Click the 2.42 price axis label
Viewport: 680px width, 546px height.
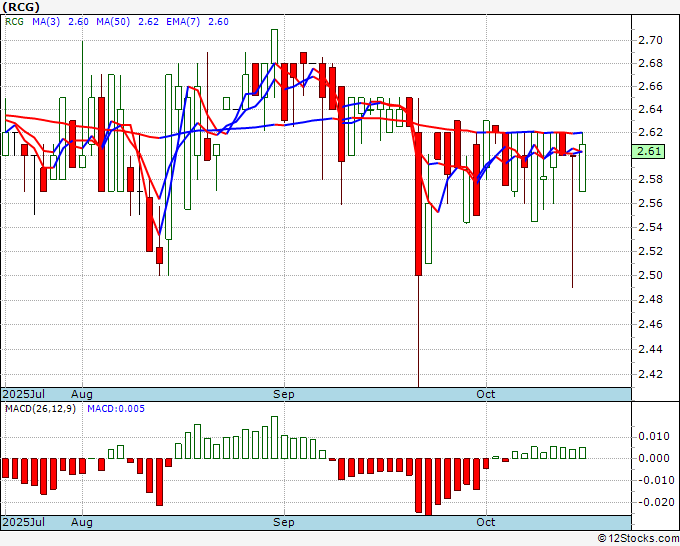coord(651,374)
